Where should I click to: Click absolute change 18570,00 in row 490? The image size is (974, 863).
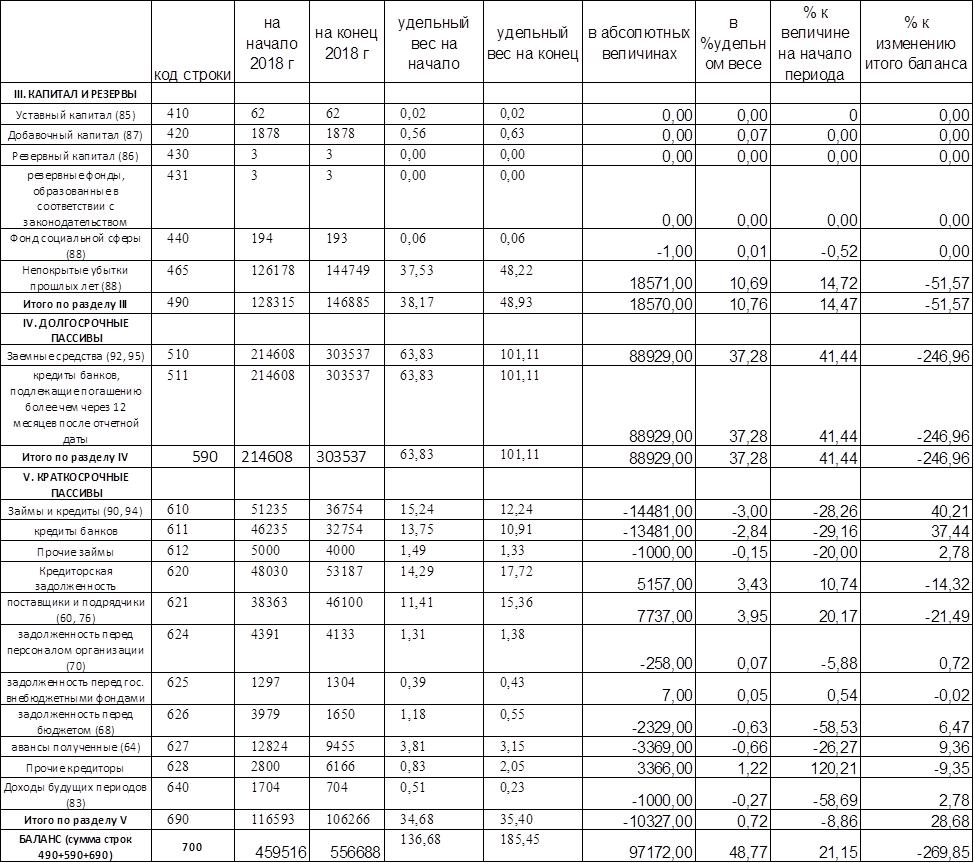(x=639, y=303)
